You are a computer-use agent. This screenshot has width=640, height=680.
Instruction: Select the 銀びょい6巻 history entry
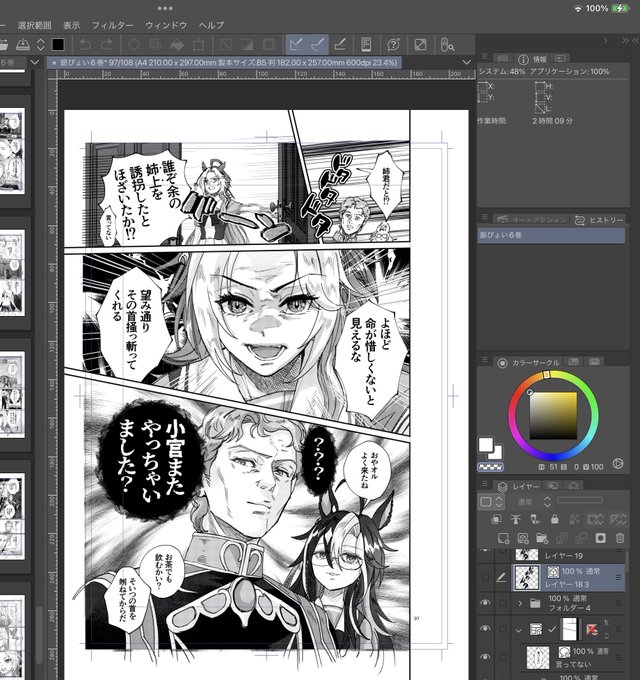[x=551, y=235]
